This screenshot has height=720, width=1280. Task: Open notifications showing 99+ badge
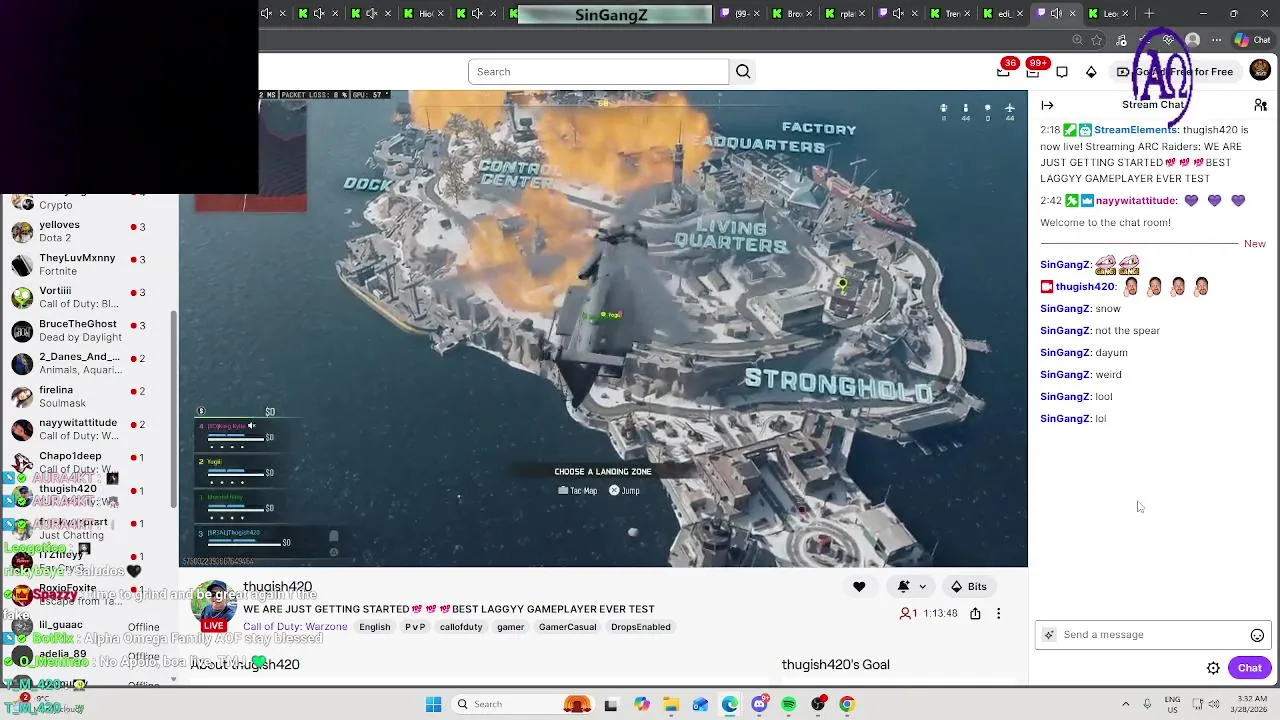1032,71
